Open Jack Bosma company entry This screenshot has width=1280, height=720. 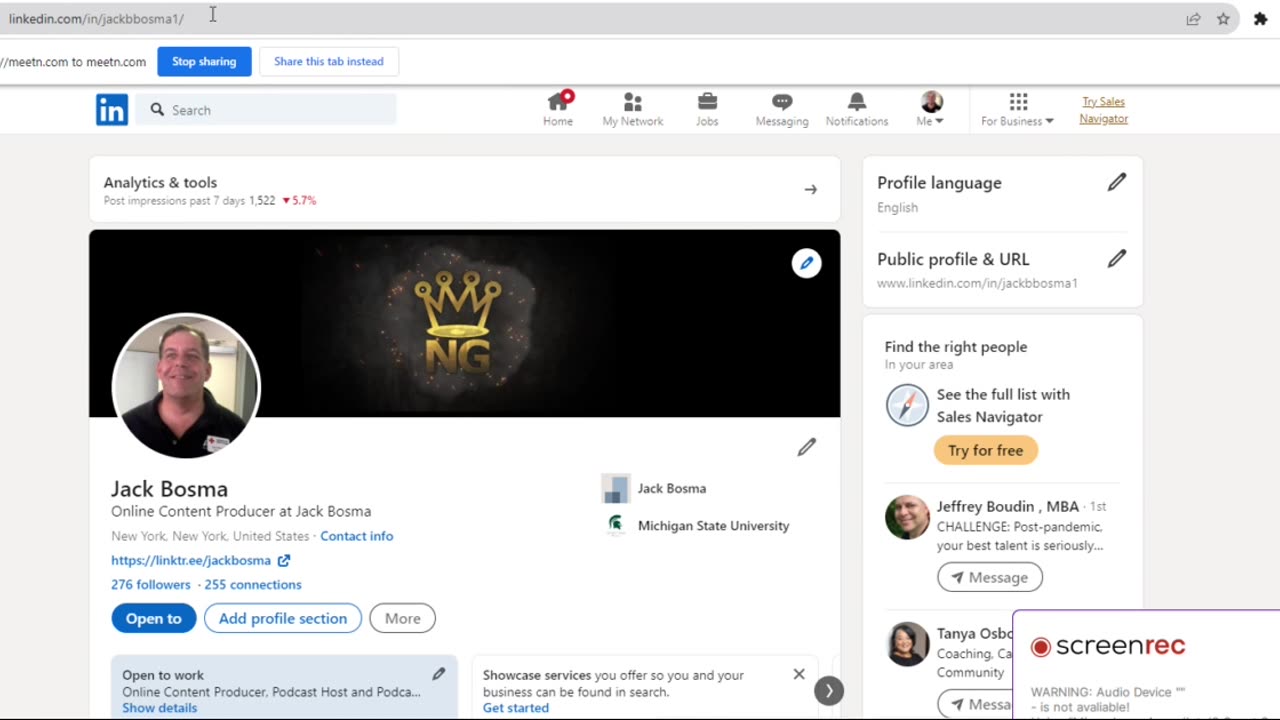(x=655, y=488)
